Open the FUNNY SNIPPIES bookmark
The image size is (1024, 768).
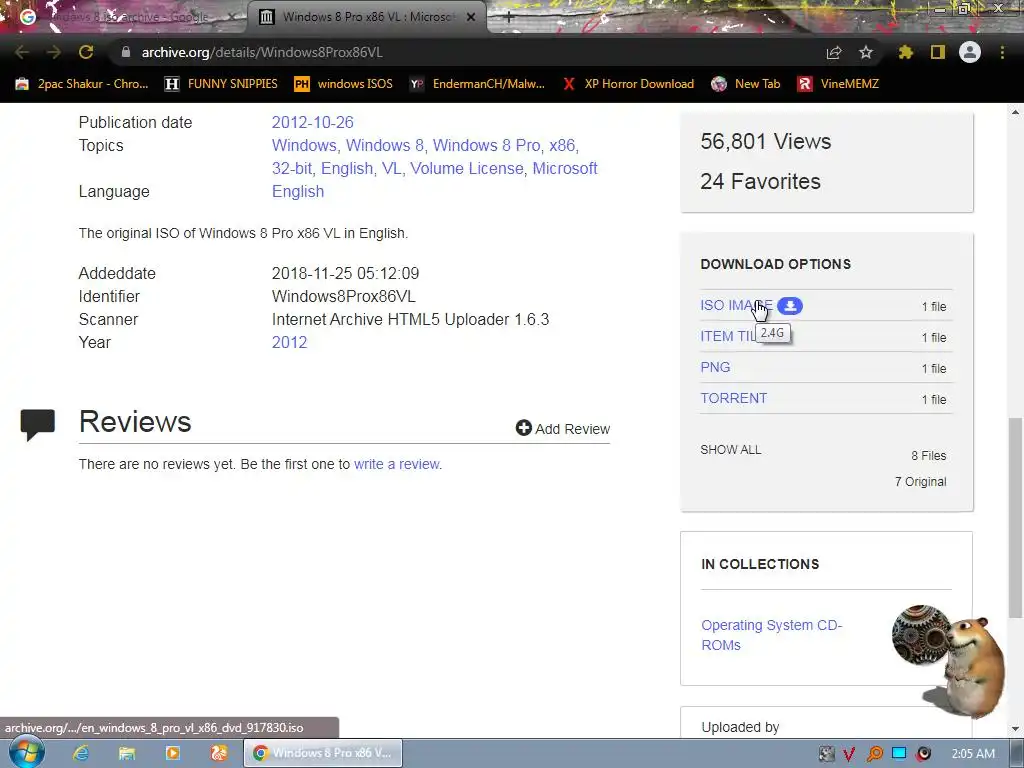pos(221,84)
